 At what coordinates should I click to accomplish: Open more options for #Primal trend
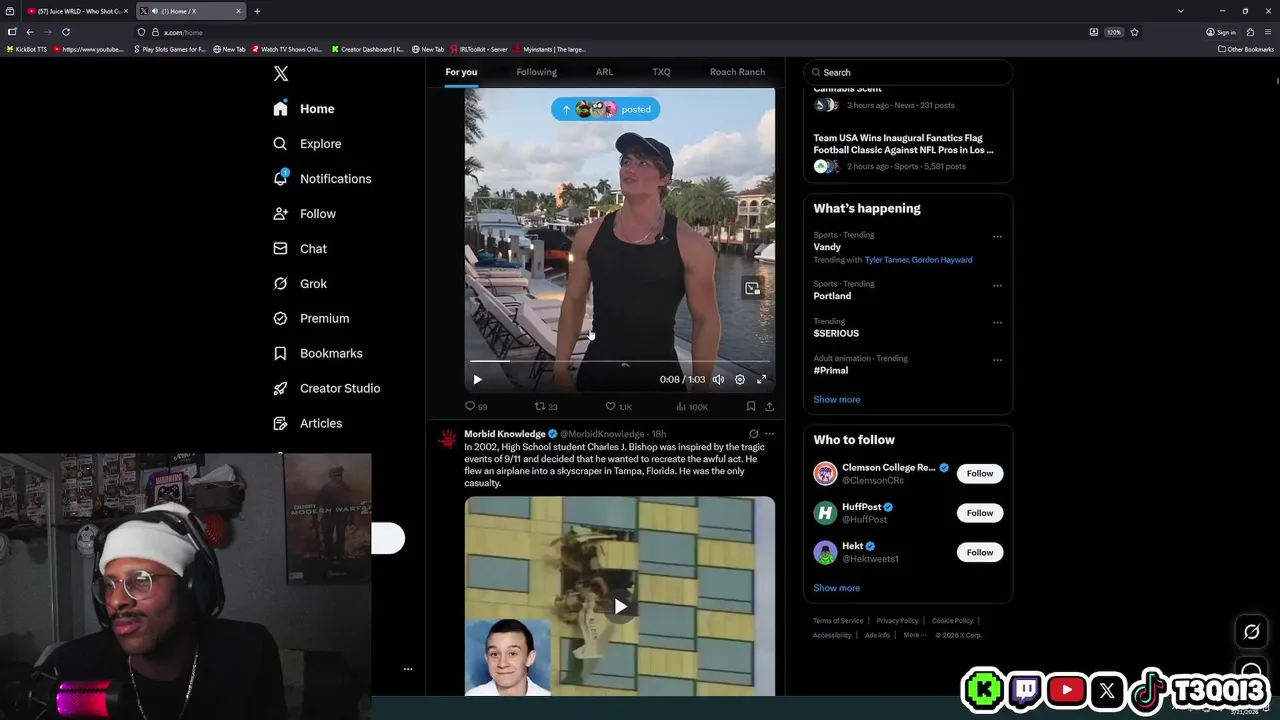tap(997, 360)
